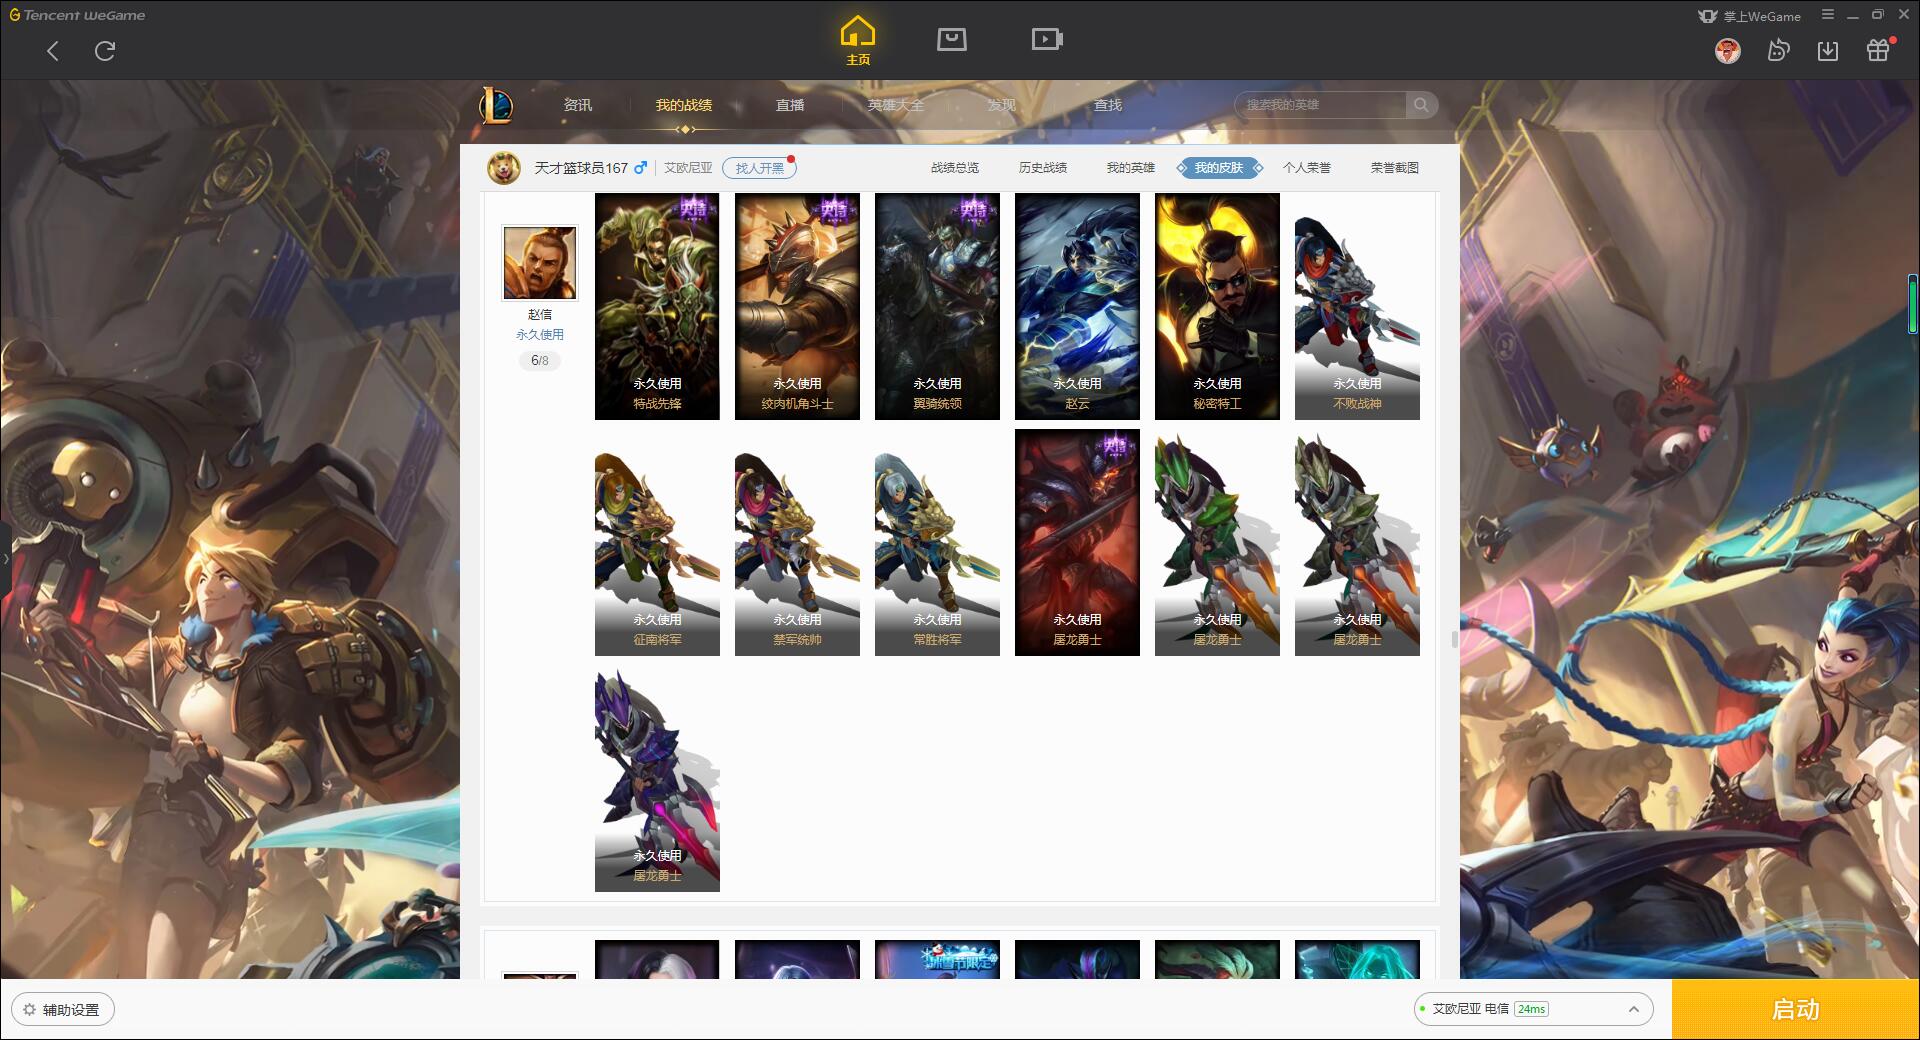Open the 绞肉机角斗士 skin card
Viewport: 1920px width, 1040px height.
pyautogui.click(x=797, y=306)
